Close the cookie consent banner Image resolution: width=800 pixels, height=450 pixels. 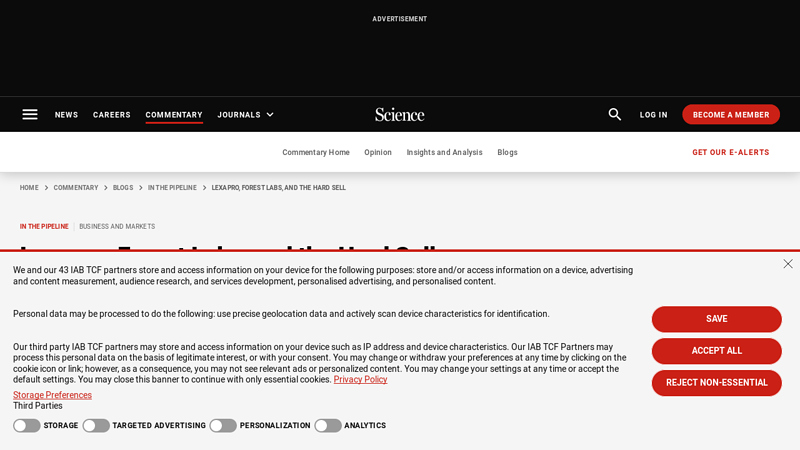tap(788, 264)
